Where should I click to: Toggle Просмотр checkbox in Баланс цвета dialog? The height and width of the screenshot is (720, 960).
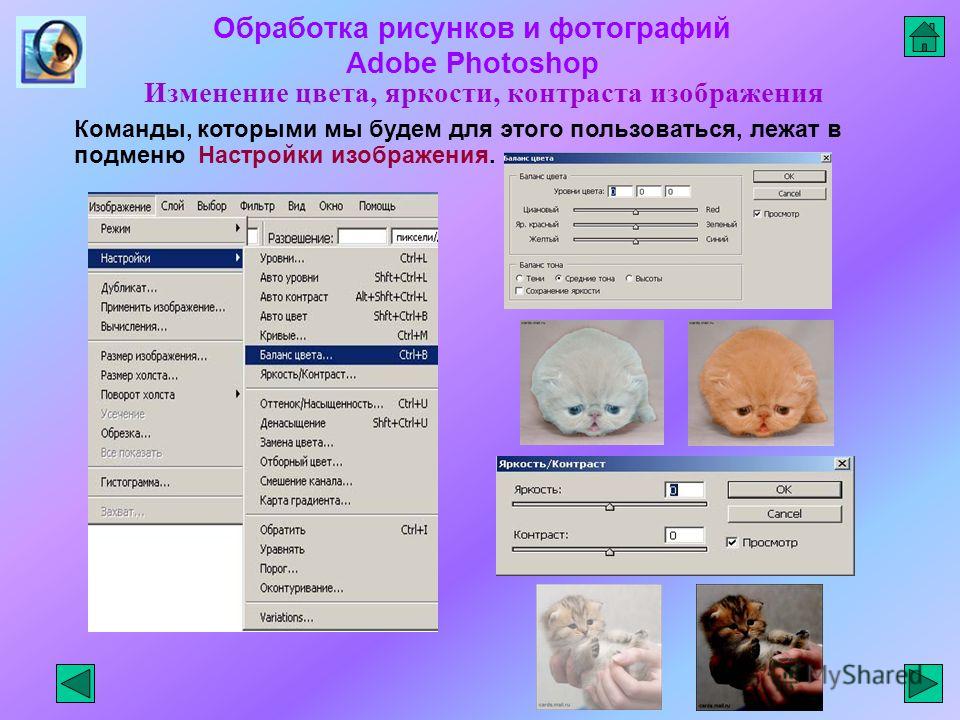point(757,214)
